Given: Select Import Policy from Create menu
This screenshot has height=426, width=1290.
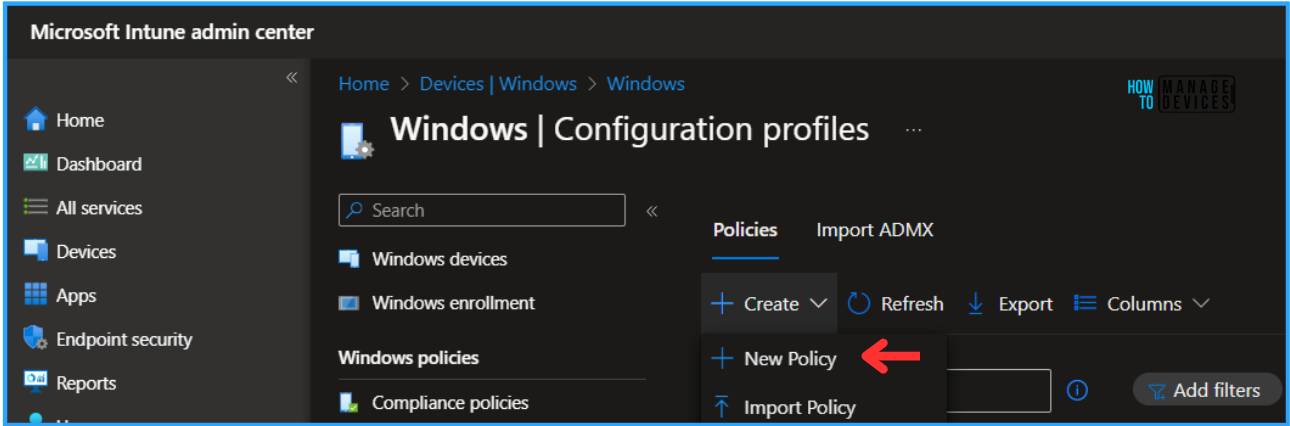Looking at the screenshot, I should pyautogui.click(x=784, y=407).
